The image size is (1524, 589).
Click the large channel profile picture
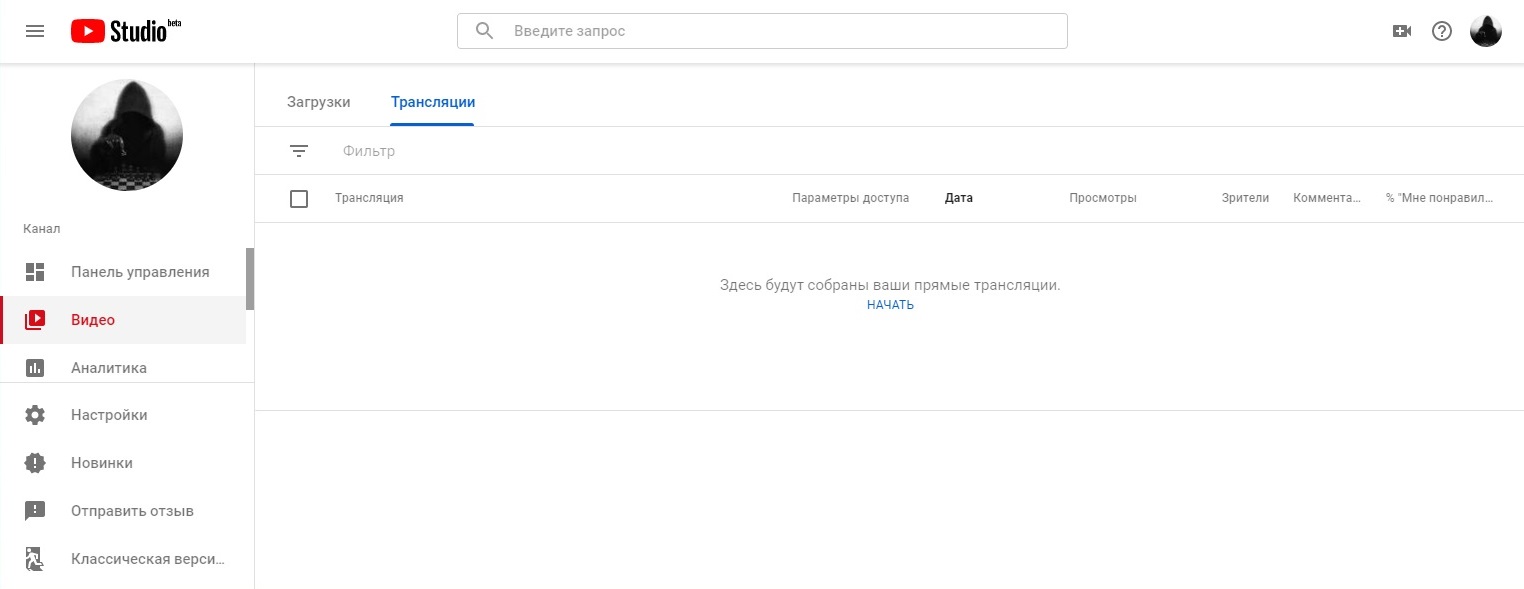point(127,135)
